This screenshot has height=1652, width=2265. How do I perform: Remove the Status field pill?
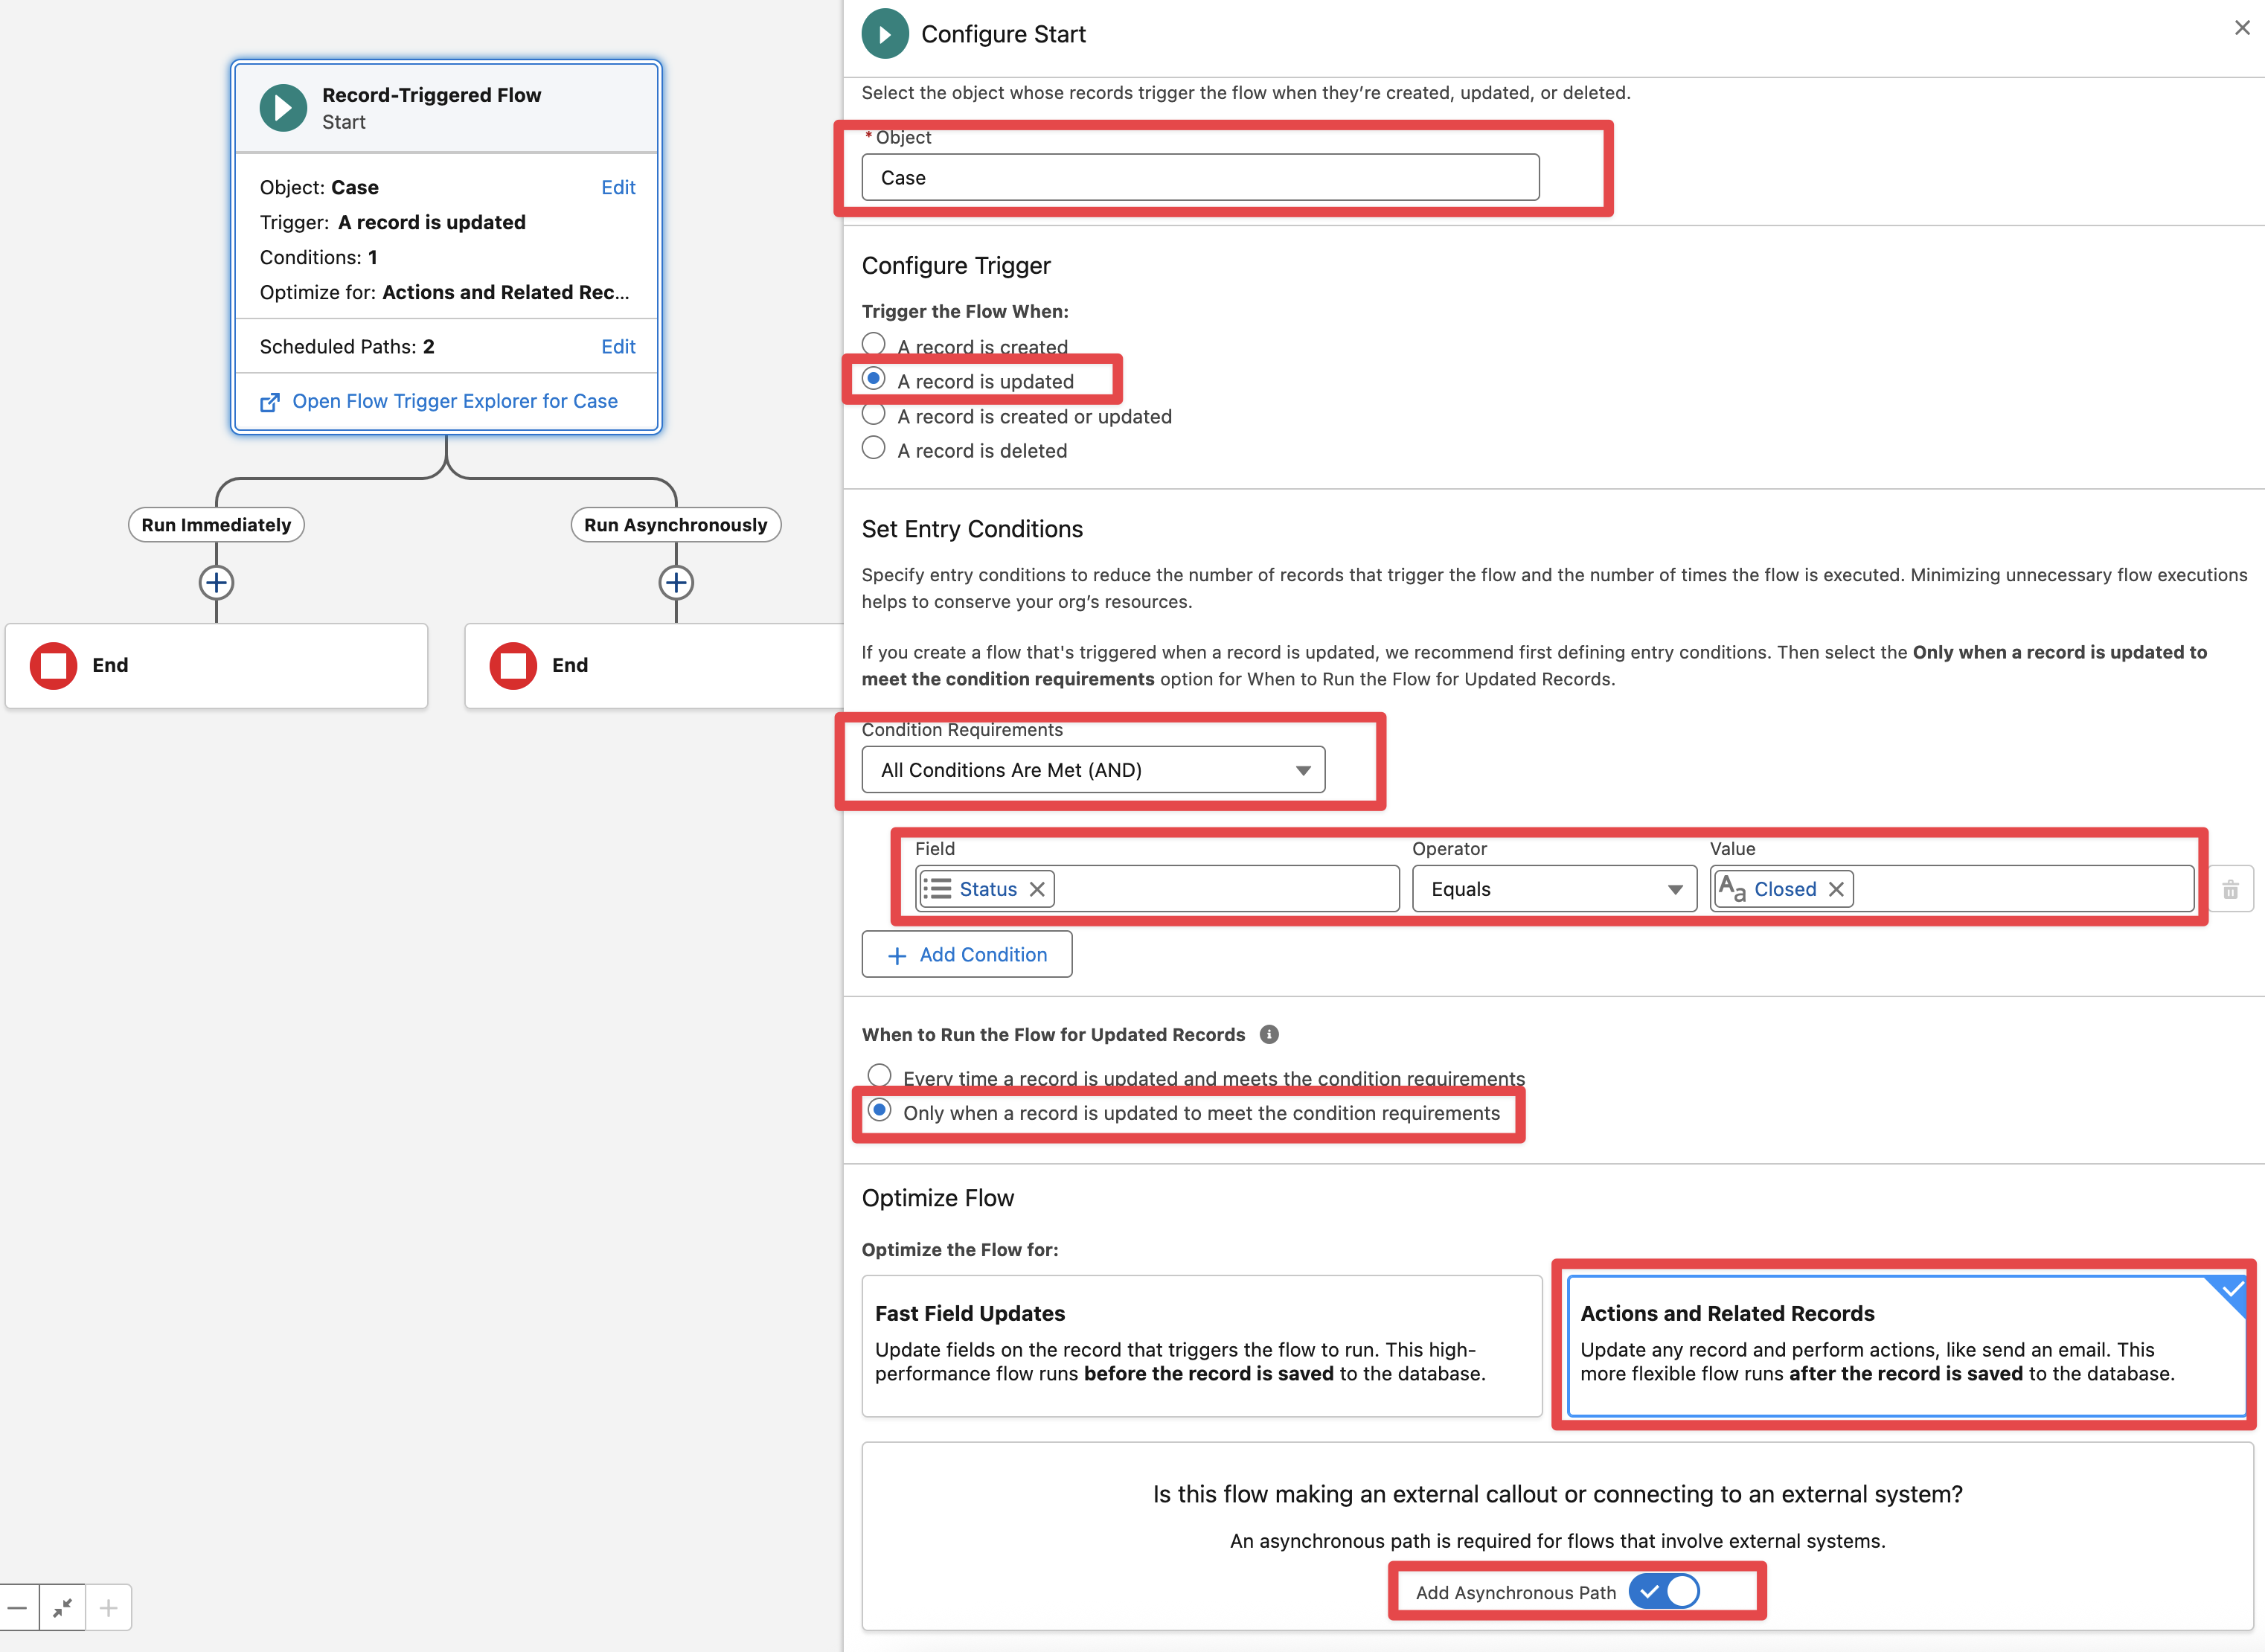1037,889
